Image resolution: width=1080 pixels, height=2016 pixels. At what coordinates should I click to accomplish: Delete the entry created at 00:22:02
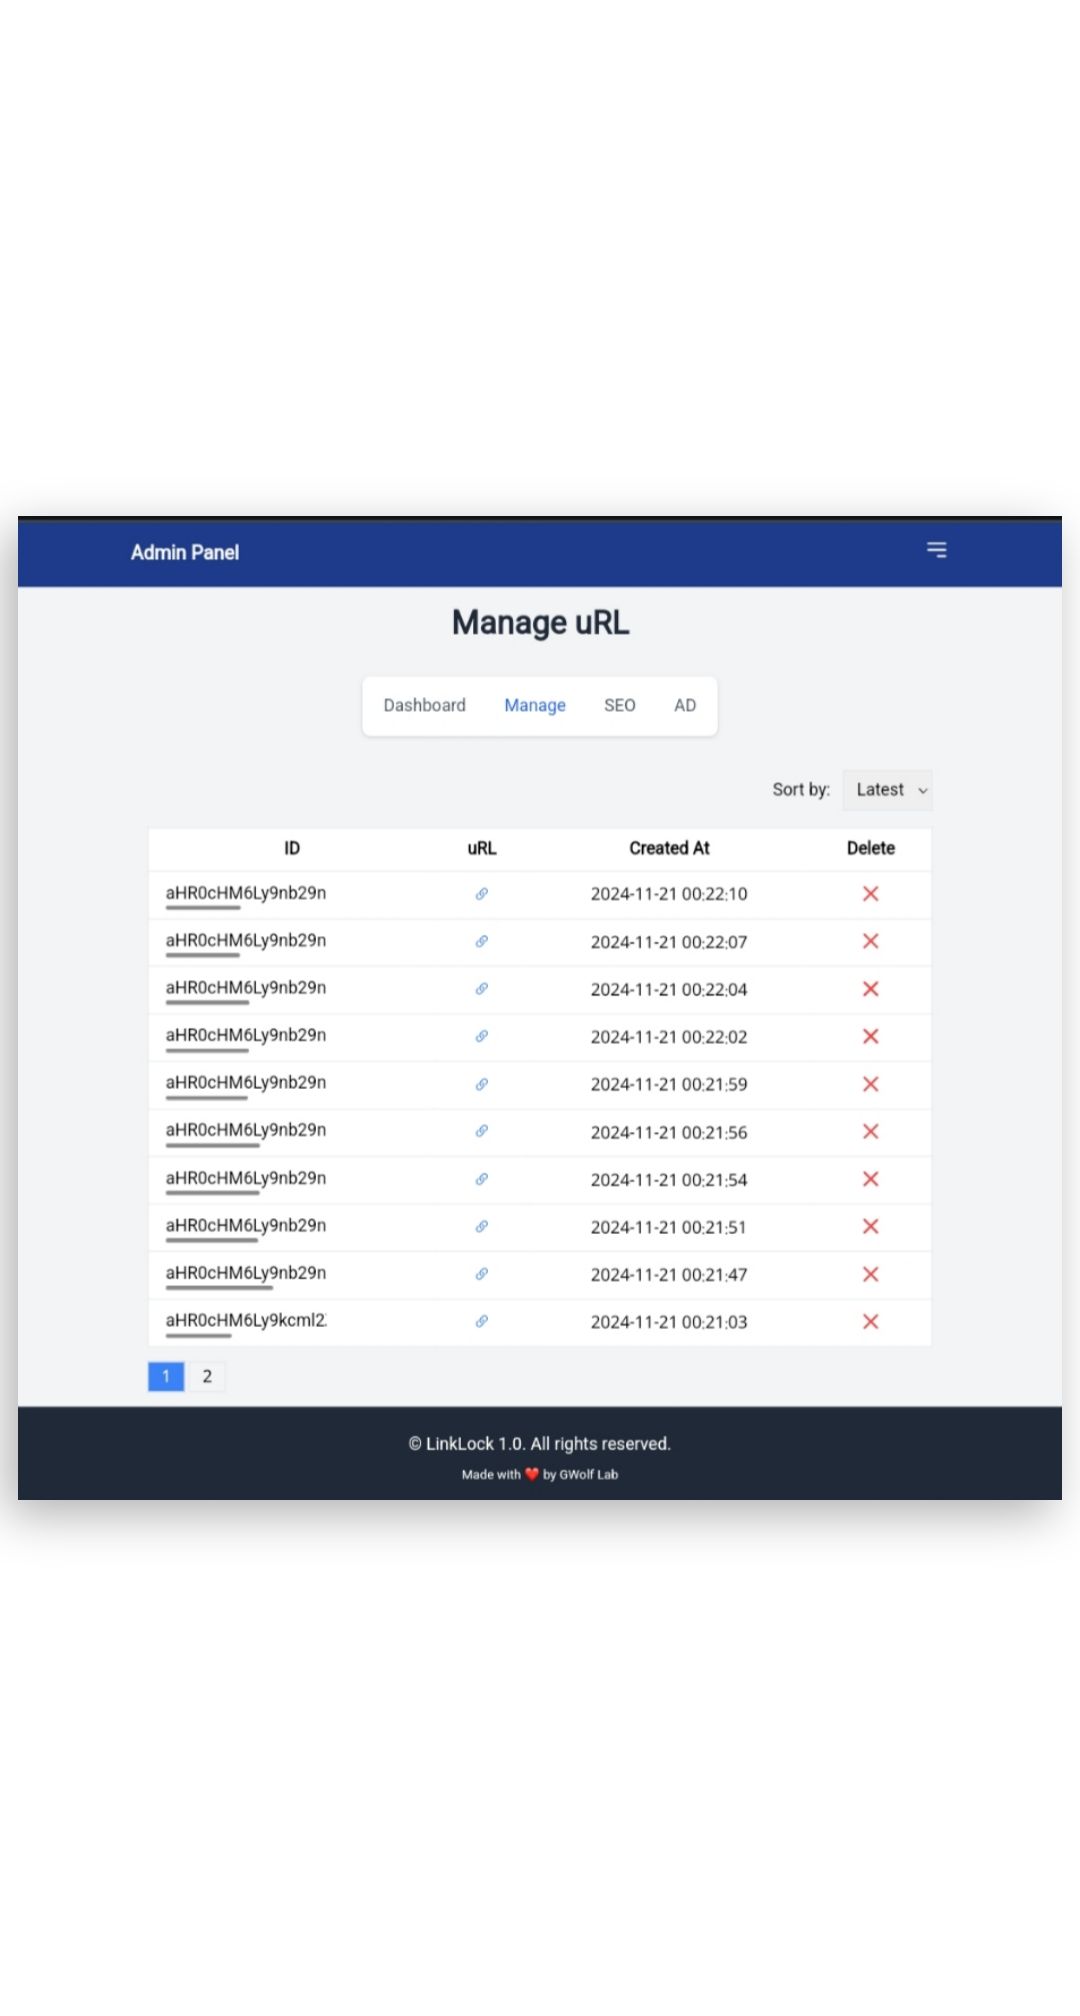(x=871, y=1036)
